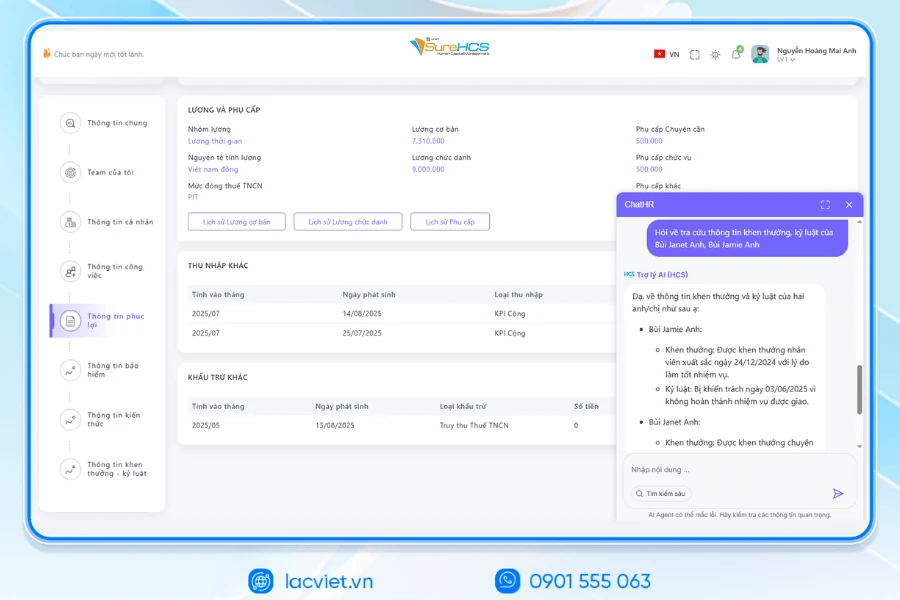Click the fullscreen brackets icon in header
900x600 pixels.
pos(693,56)
